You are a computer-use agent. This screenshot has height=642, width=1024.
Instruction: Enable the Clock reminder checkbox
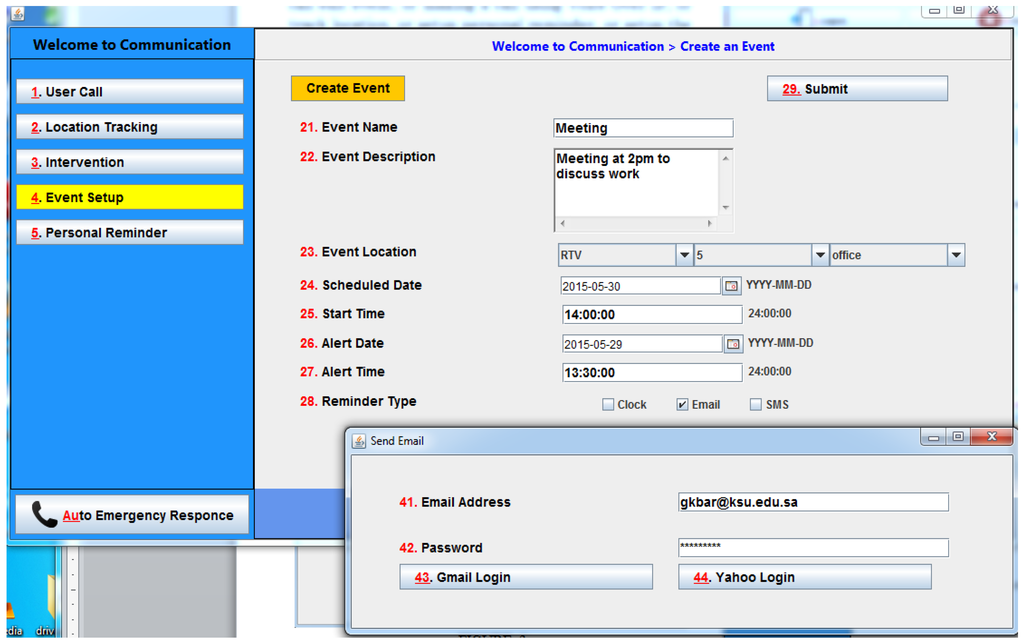[608, 405]
